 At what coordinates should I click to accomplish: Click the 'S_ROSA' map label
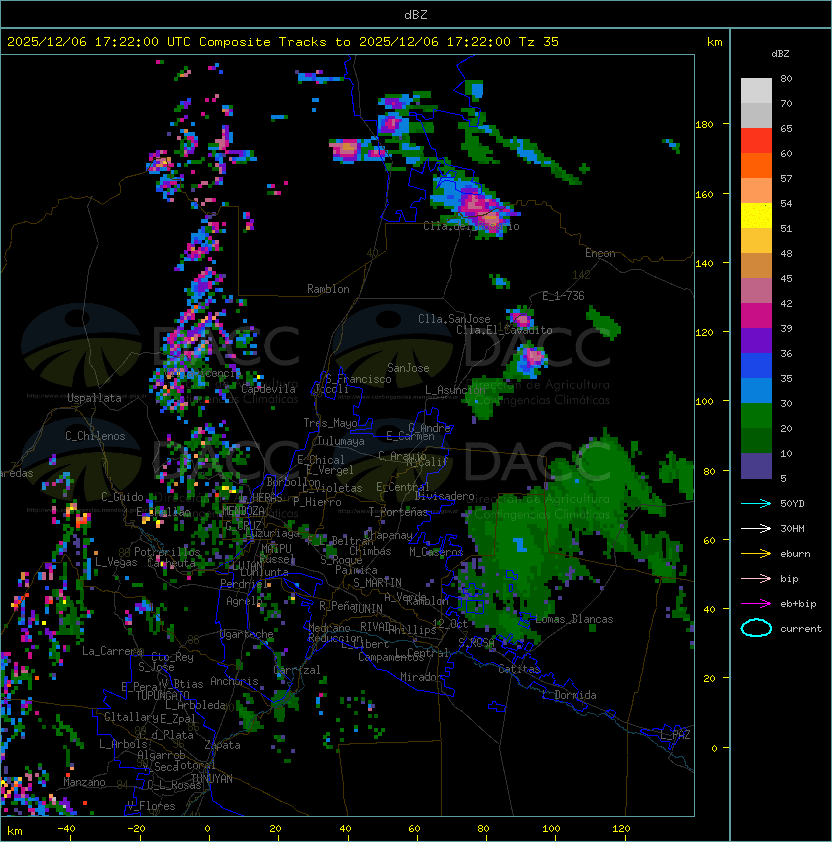tap(476, 643)
